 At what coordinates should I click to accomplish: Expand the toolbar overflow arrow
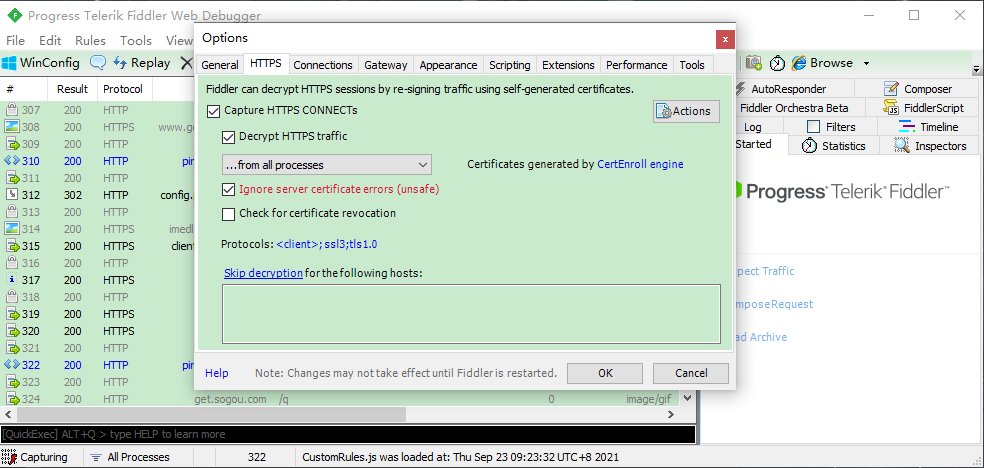coord(976,69)
